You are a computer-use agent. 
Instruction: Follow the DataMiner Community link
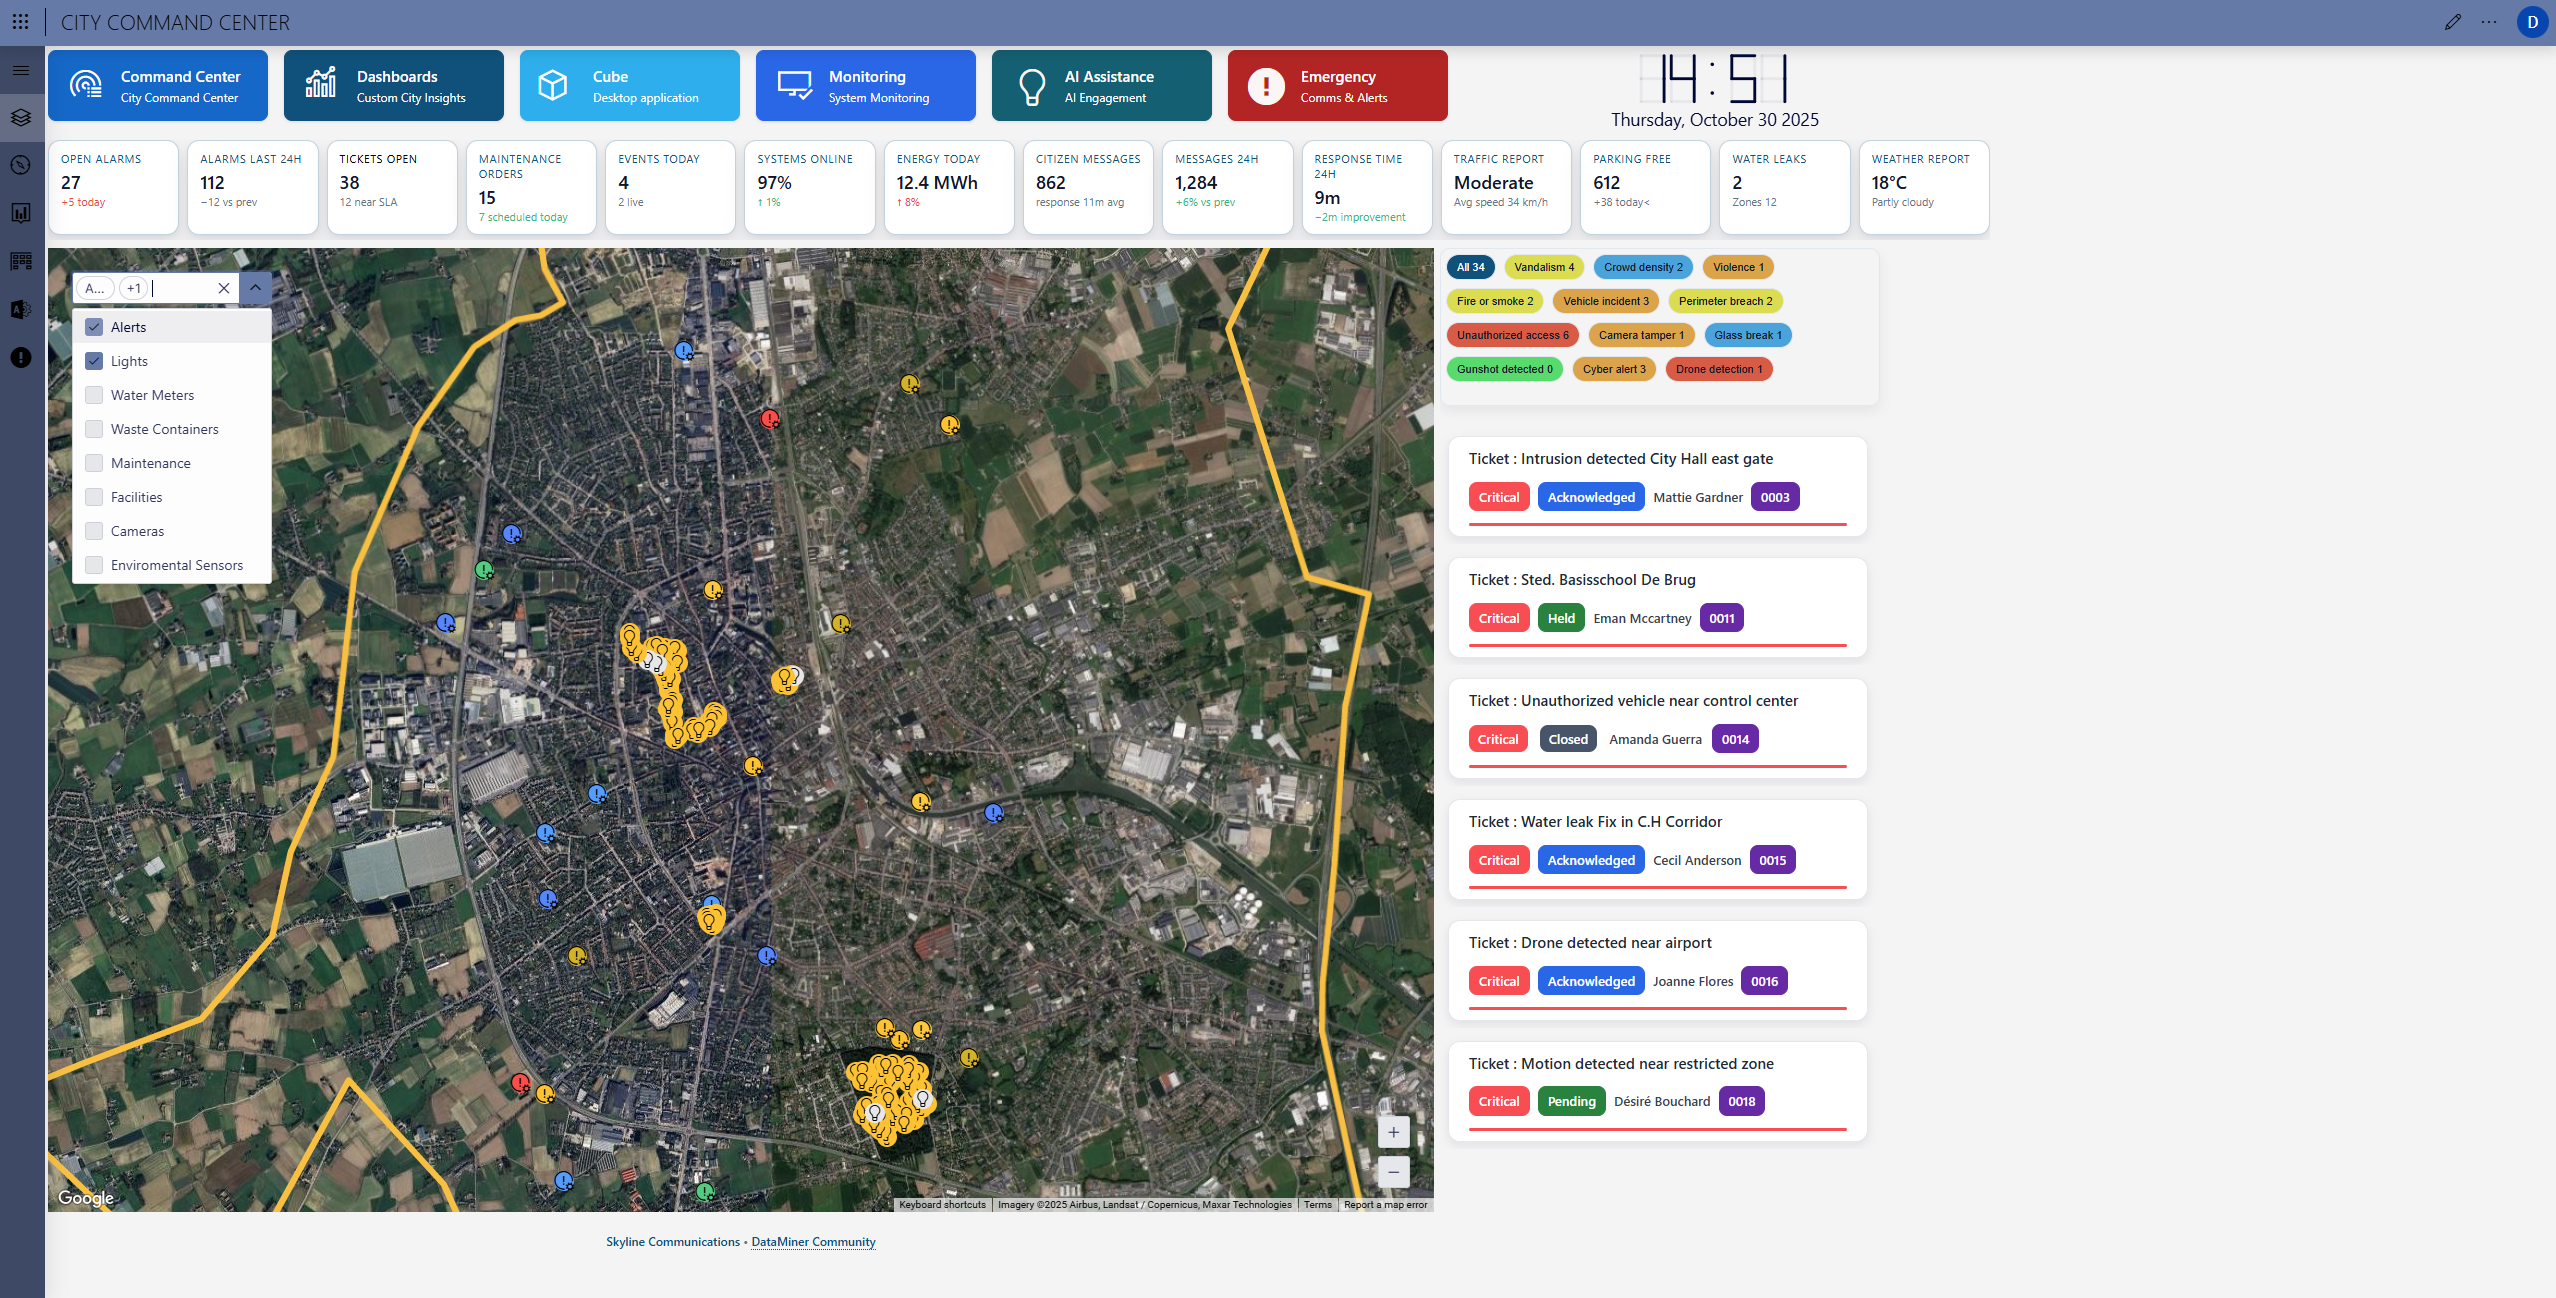point(813,1242)
